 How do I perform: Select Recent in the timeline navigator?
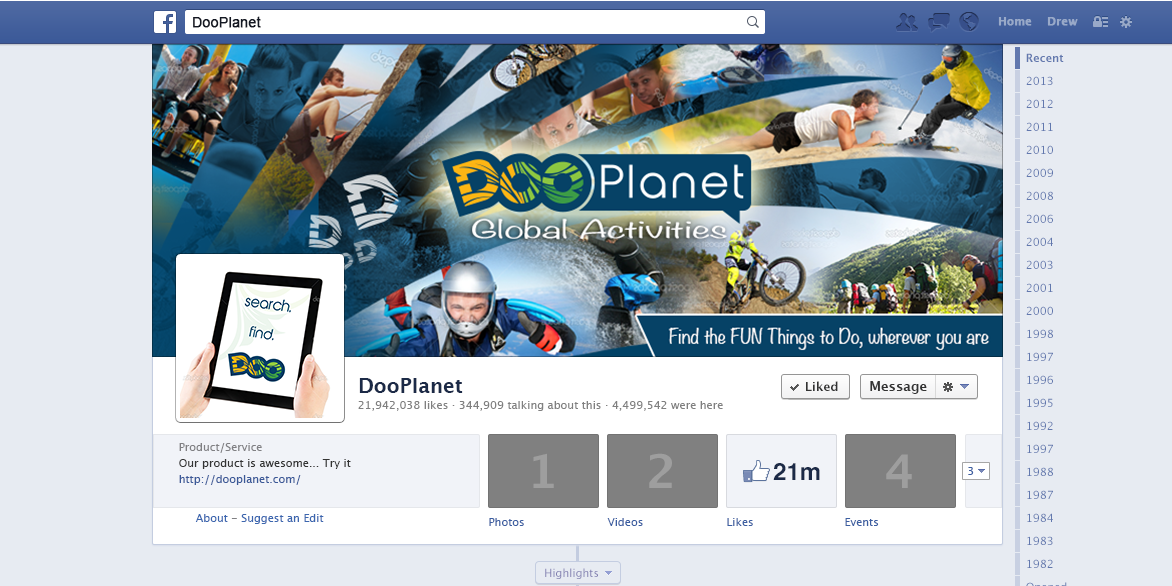pos(1044,58)
